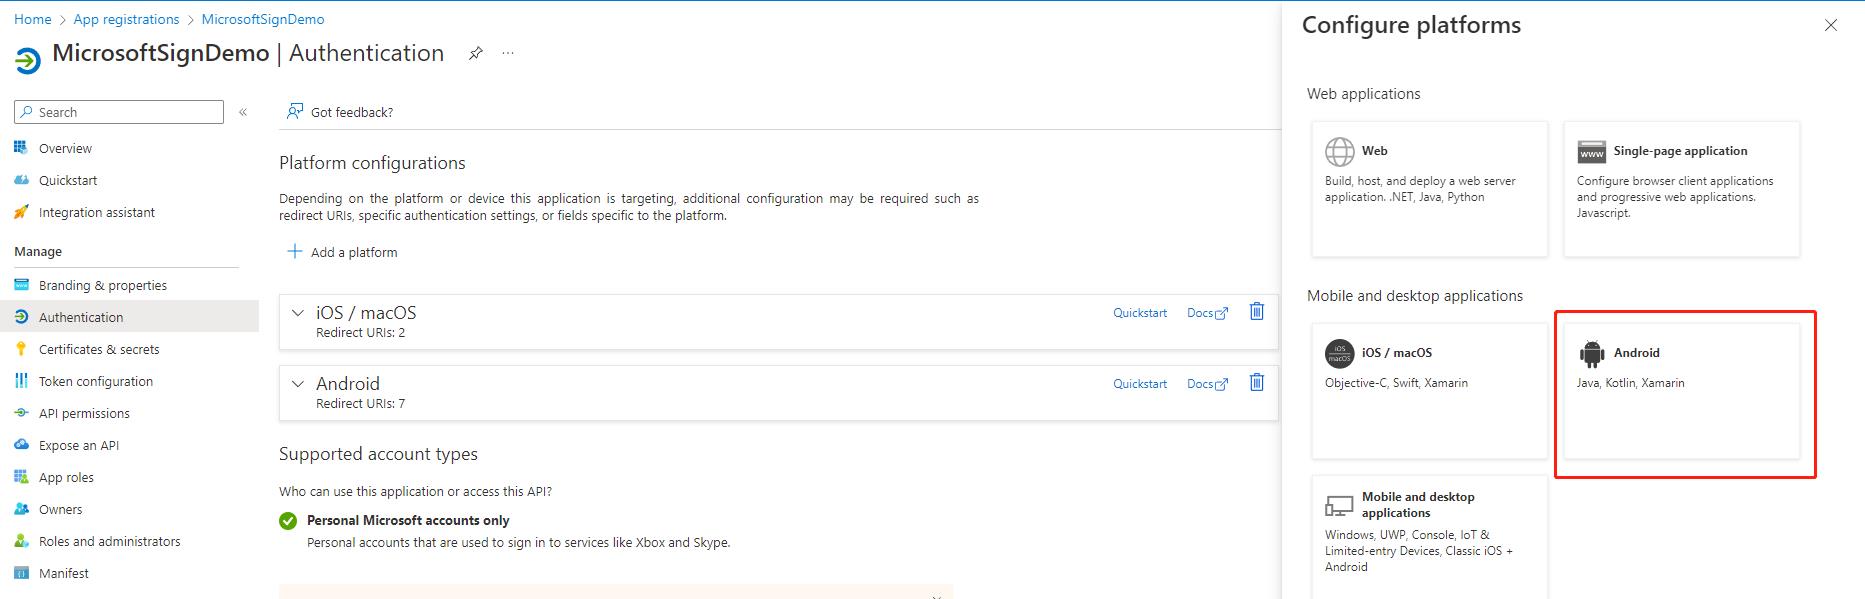This screenshot has width=1865, height=599.
Task: Click the Overview grid icon in sidebar
Action: pyautogui.click(x=21, y=148)
